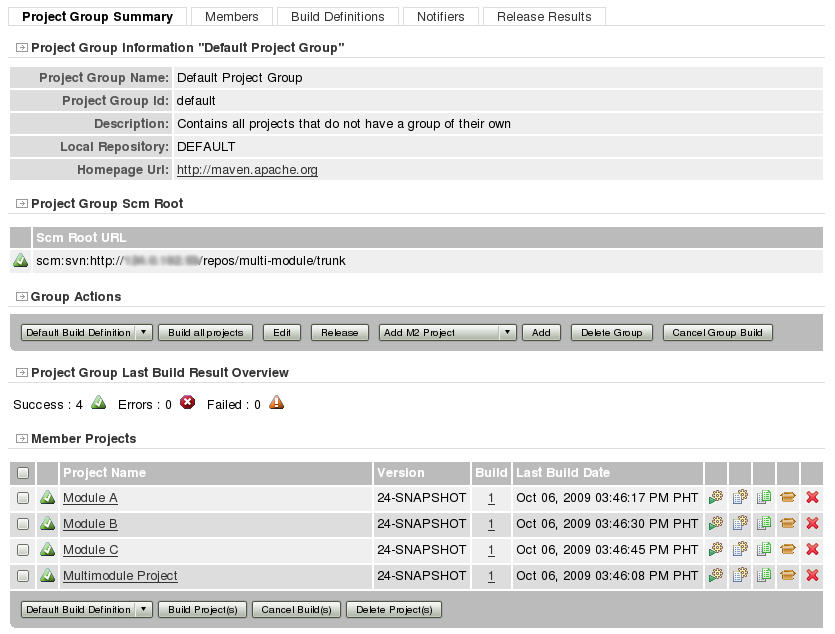835x634 pixels.
Task: Click release icon for Multimodule Project
Action: pos(788,575)
